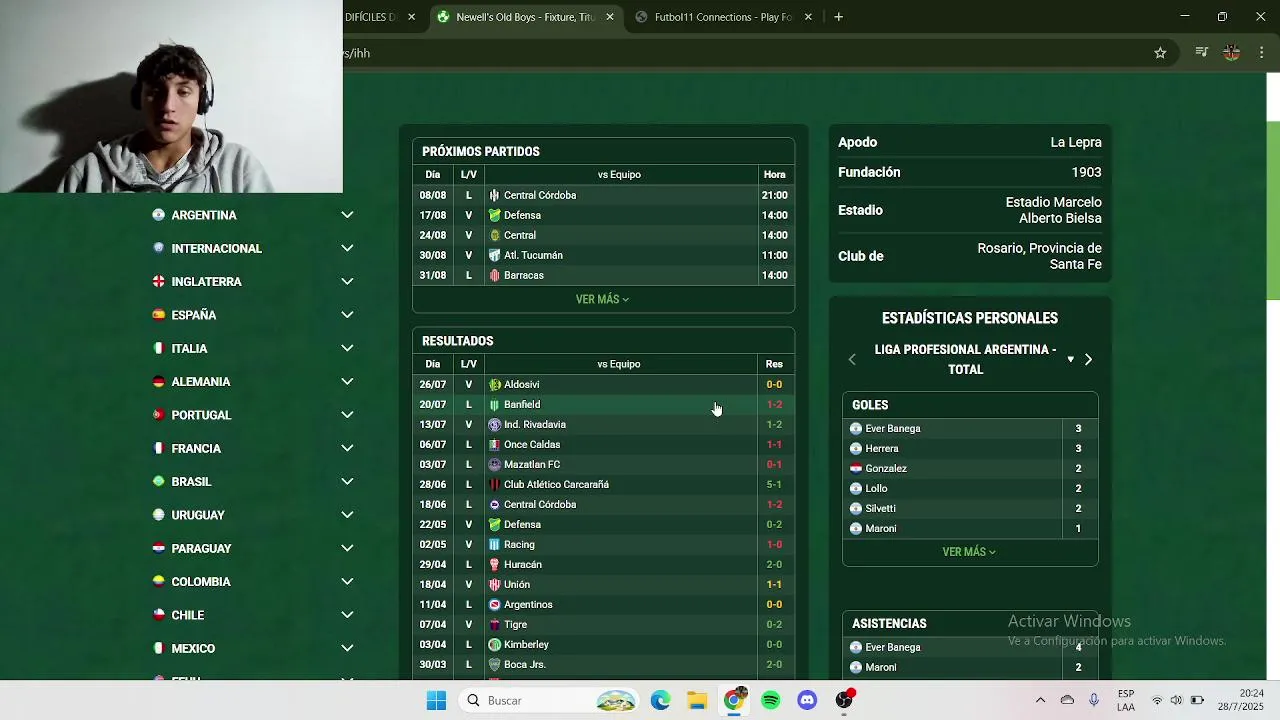Open FRANCIA country in sidebar

196,448
